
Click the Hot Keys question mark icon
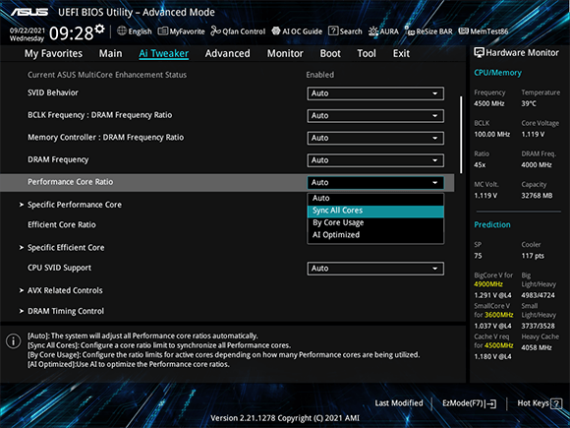point(556,403)
